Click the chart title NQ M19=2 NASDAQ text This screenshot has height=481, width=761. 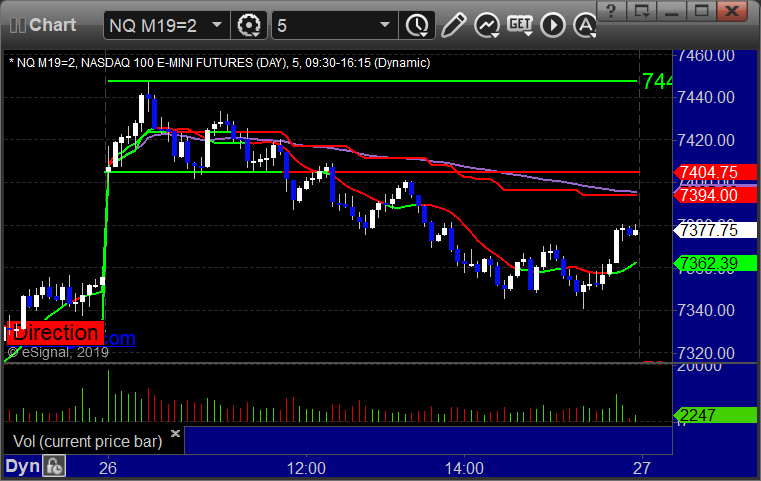coord(219,63)
